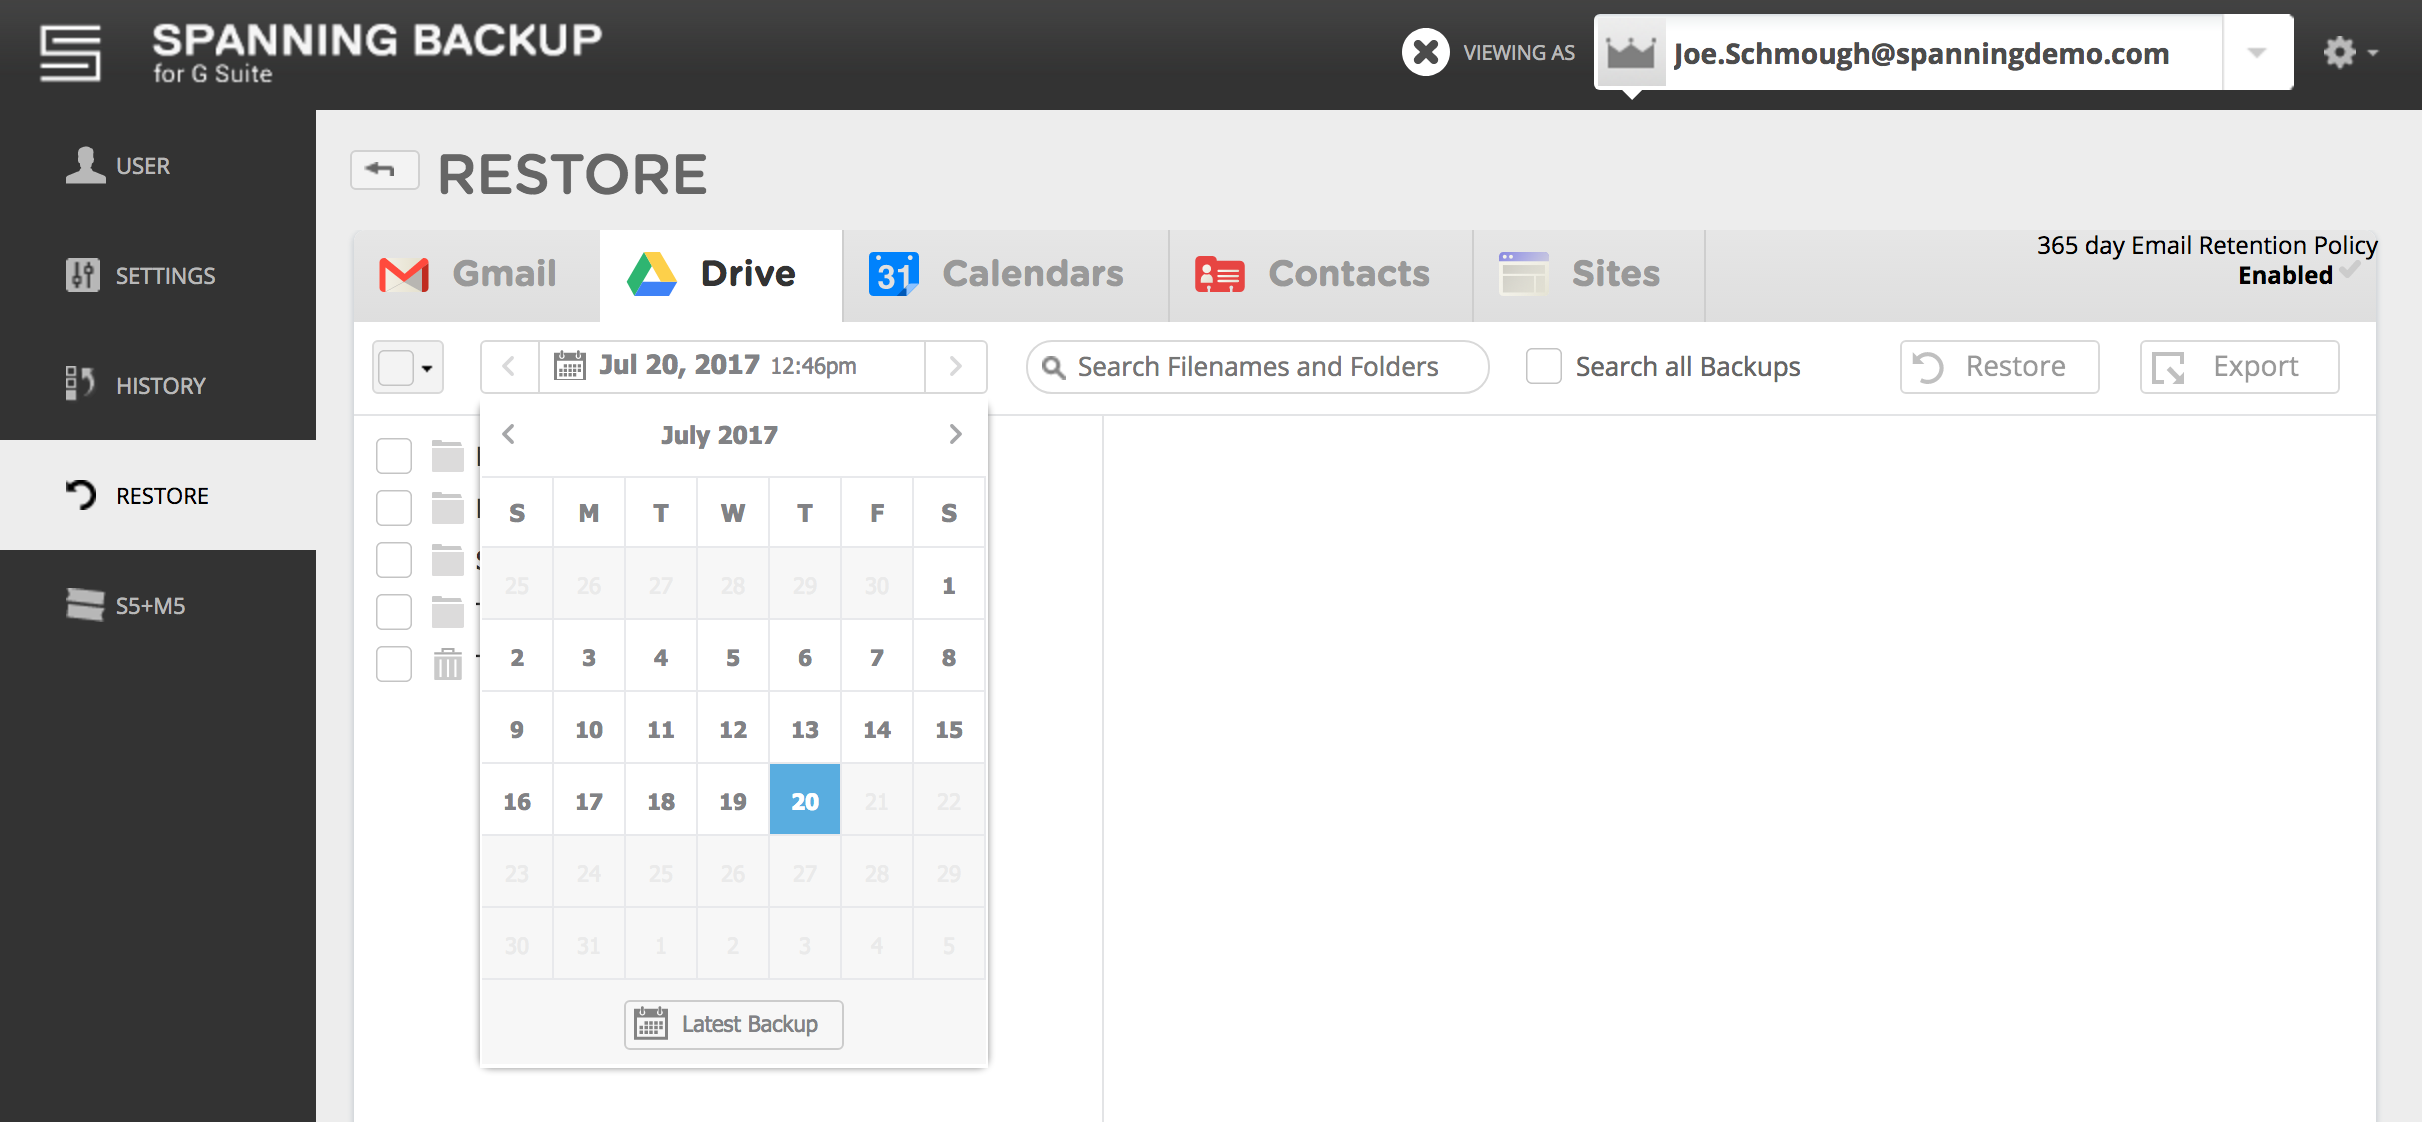The image size is (2422, 1122).
Task: Click the Latest Backup button
Action: pyautogui.click(x=734, y=1024)
